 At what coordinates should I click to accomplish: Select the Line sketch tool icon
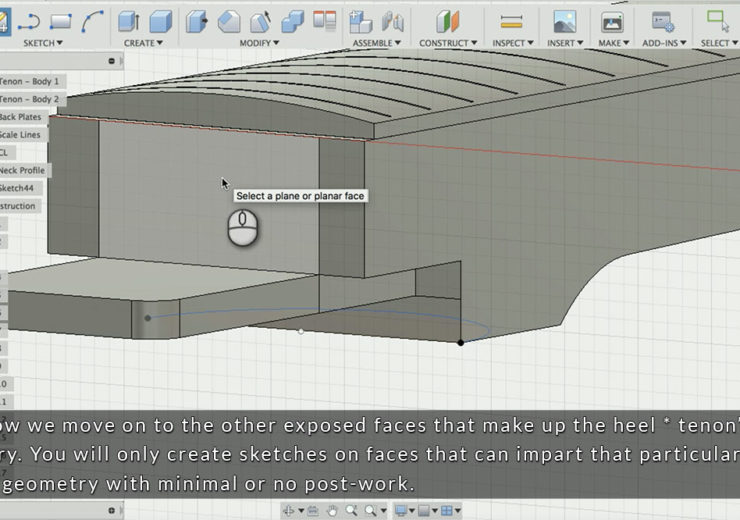[x=28, y=20]
